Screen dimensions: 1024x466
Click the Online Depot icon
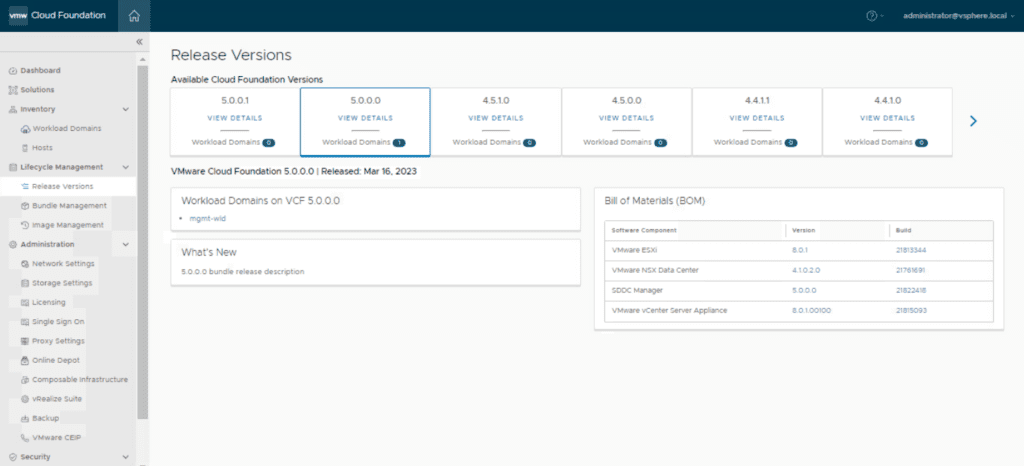coord(25,360)
